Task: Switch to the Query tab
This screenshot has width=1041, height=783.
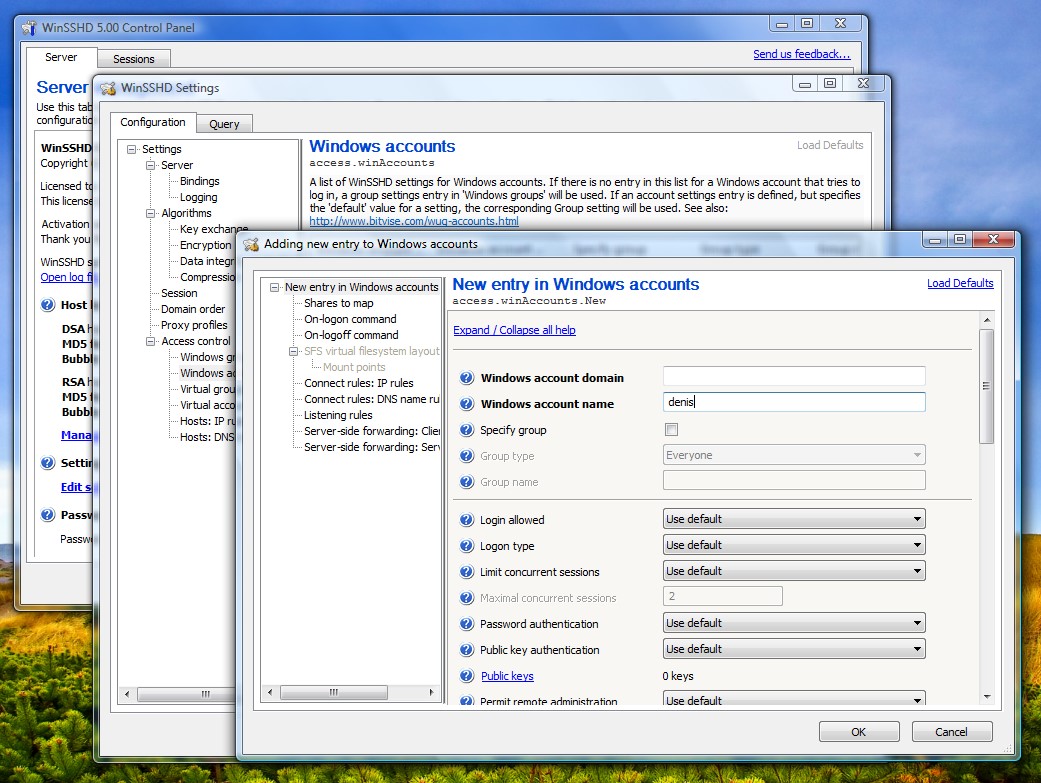Action: (224, 123)
